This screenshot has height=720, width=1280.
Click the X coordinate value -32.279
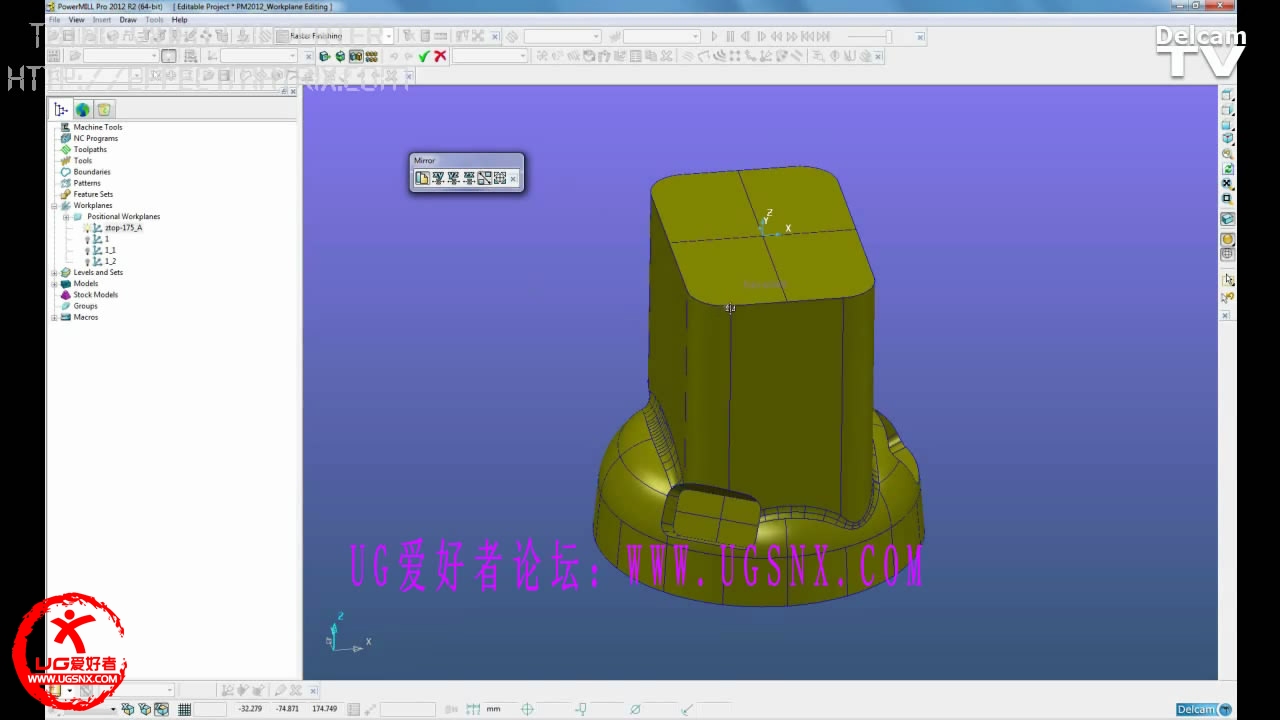(250, 709)
